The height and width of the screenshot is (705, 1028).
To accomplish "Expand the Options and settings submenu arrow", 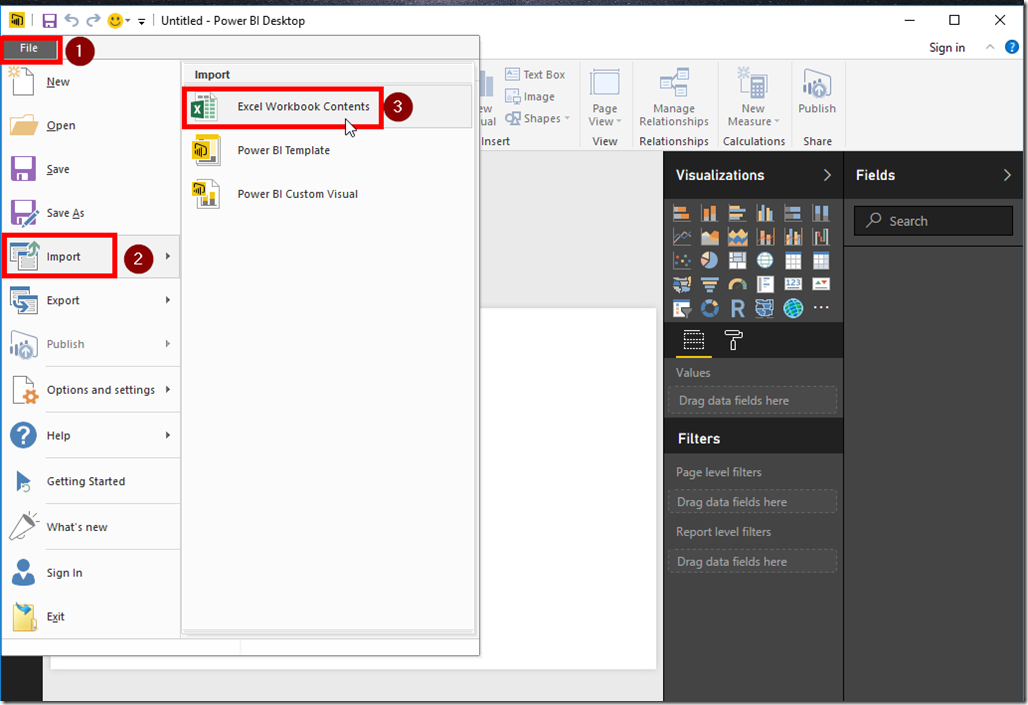I will [168, 390].
